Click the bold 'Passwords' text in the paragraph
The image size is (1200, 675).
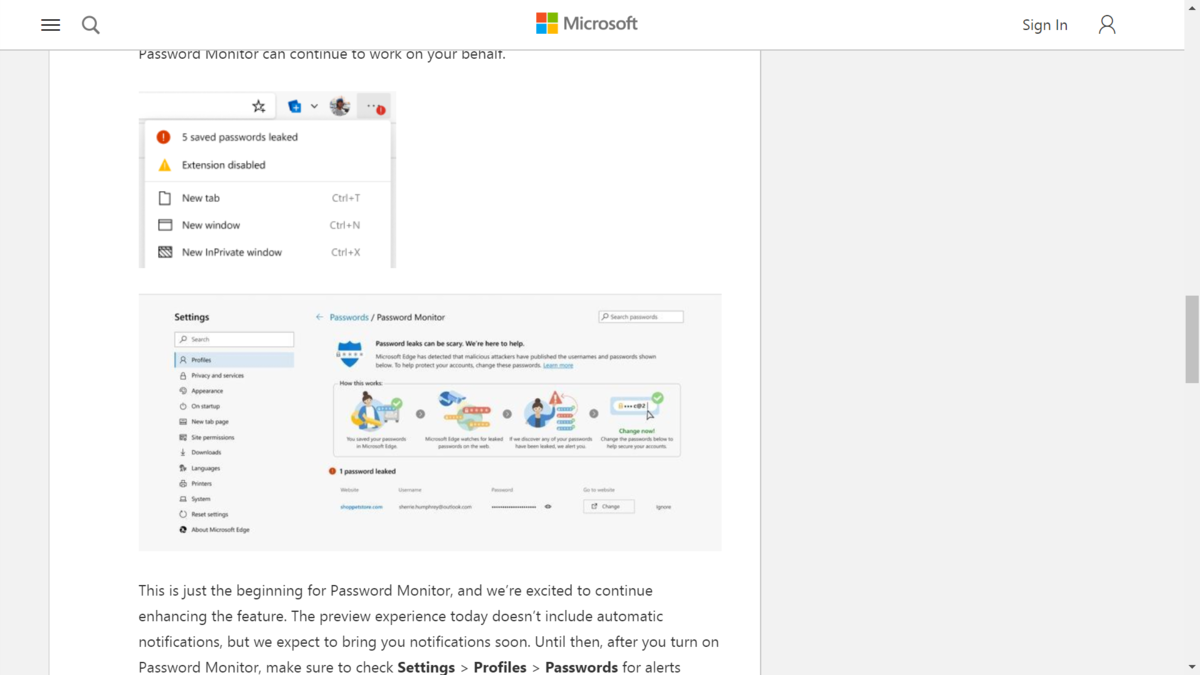point(581,667)
